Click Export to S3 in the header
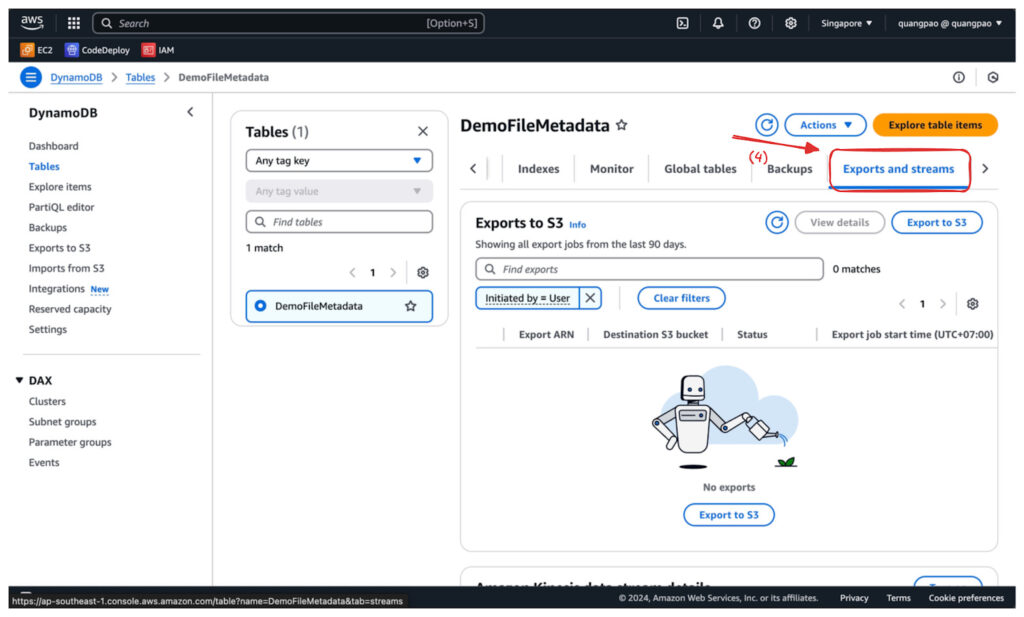Screen dimensions: 1024x617 936,222
